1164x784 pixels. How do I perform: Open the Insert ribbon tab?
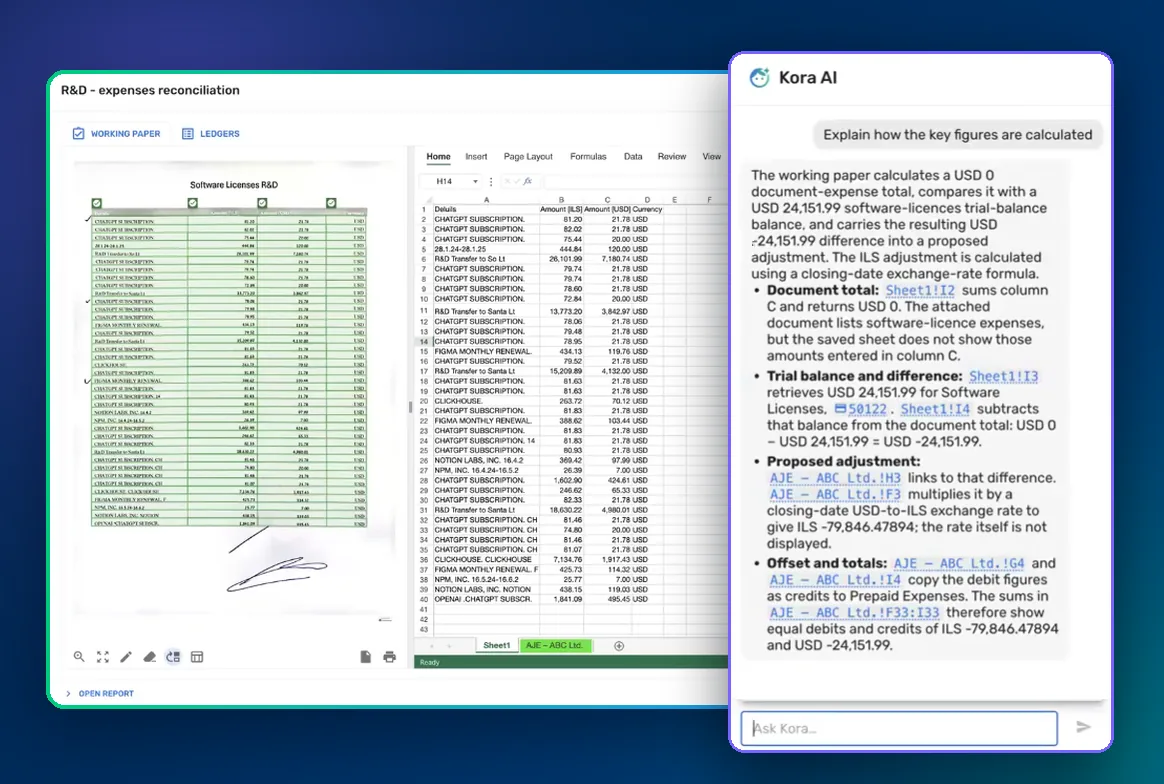(x=476, y=157)
